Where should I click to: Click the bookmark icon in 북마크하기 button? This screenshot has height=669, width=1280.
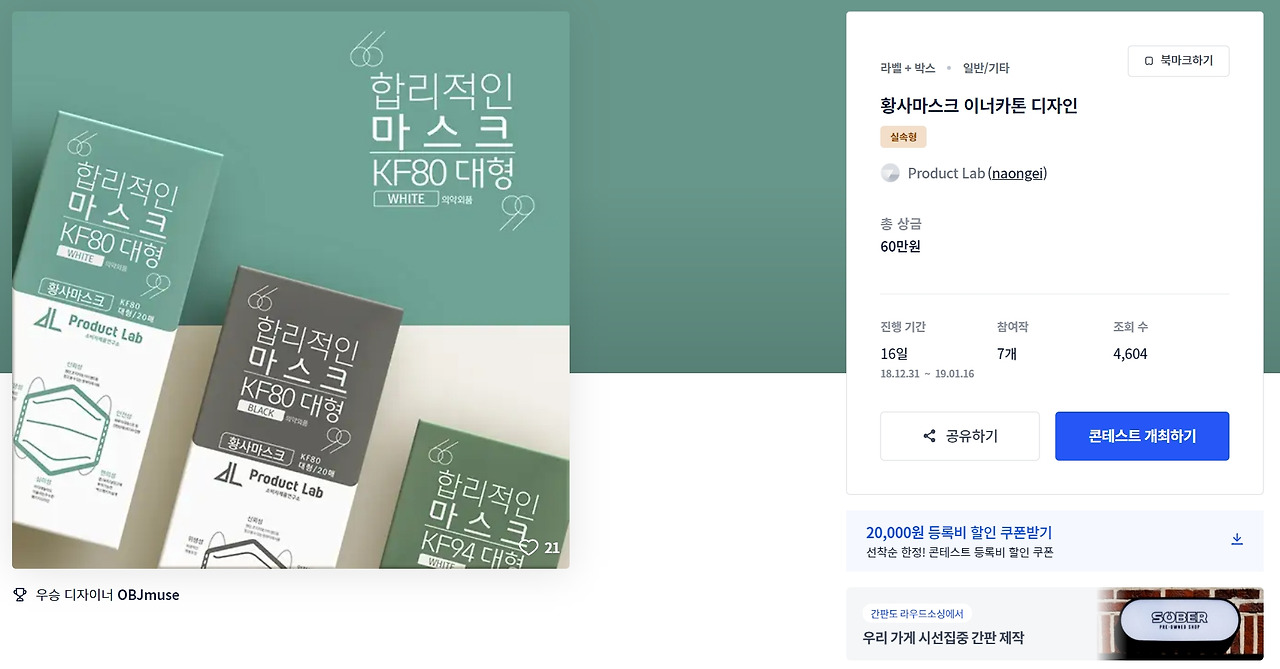(1149, 61)
